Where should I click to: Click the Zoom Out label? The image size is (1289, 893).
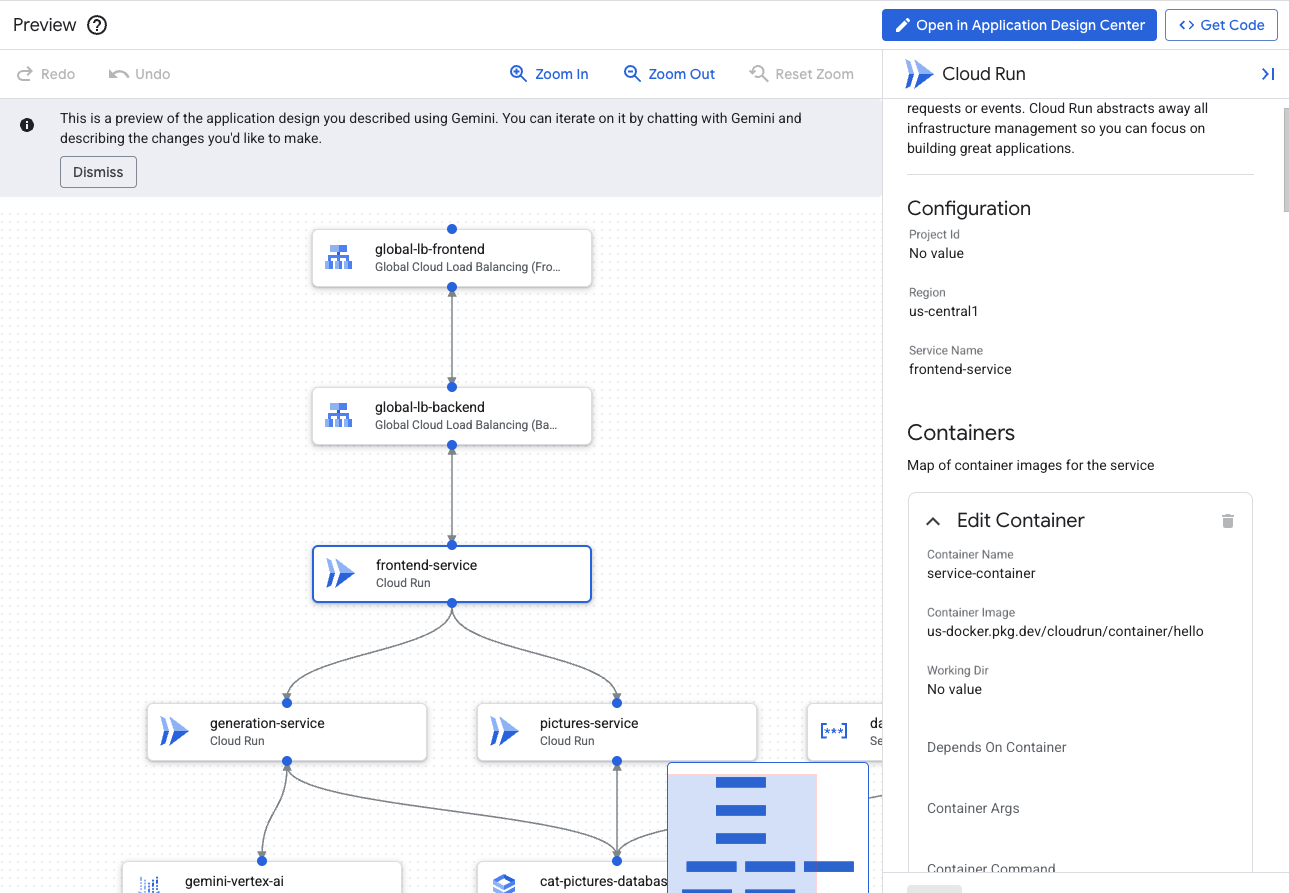(x=682, y=74)
